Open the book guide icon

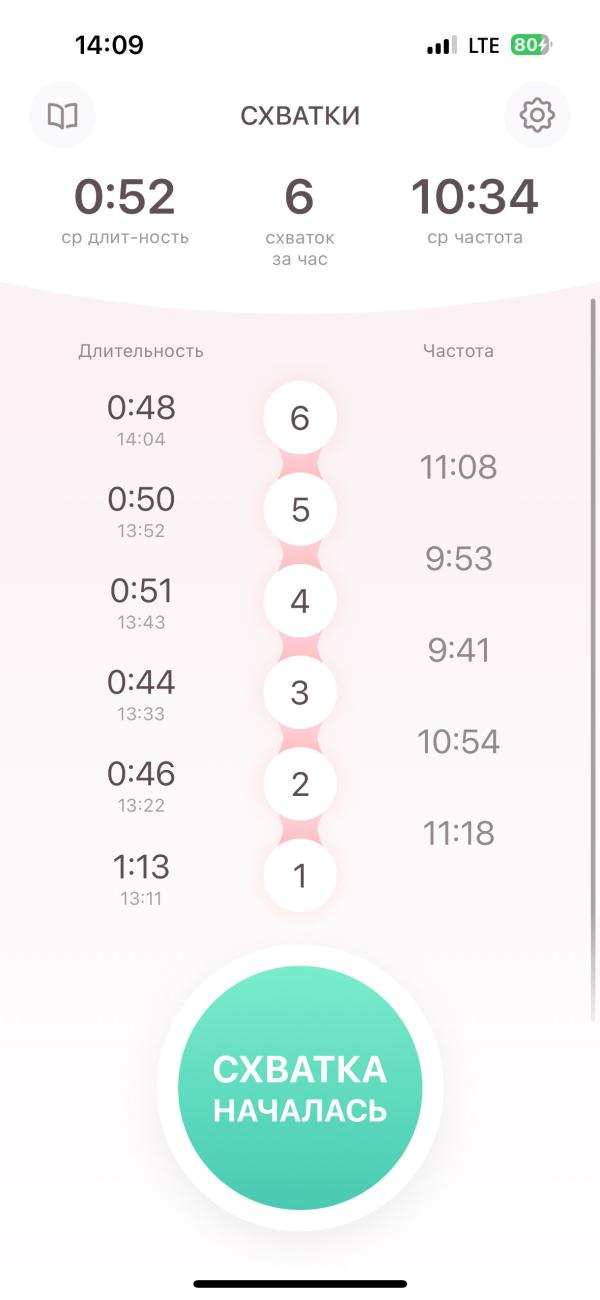tap(63, 116)
